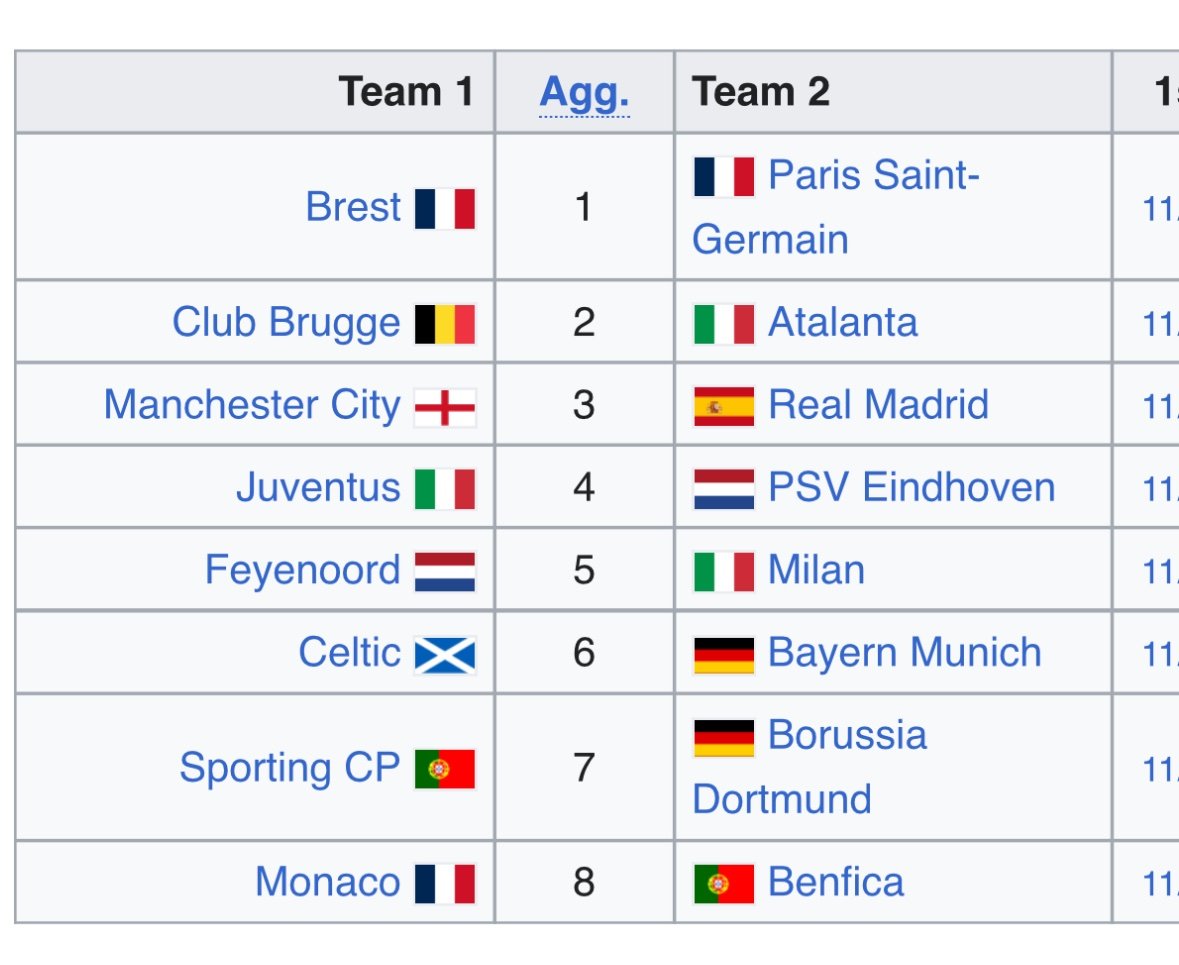Screen dimensions: 1179x965
Task: Open the Agg. column header link
Action: tap(584, 93)
